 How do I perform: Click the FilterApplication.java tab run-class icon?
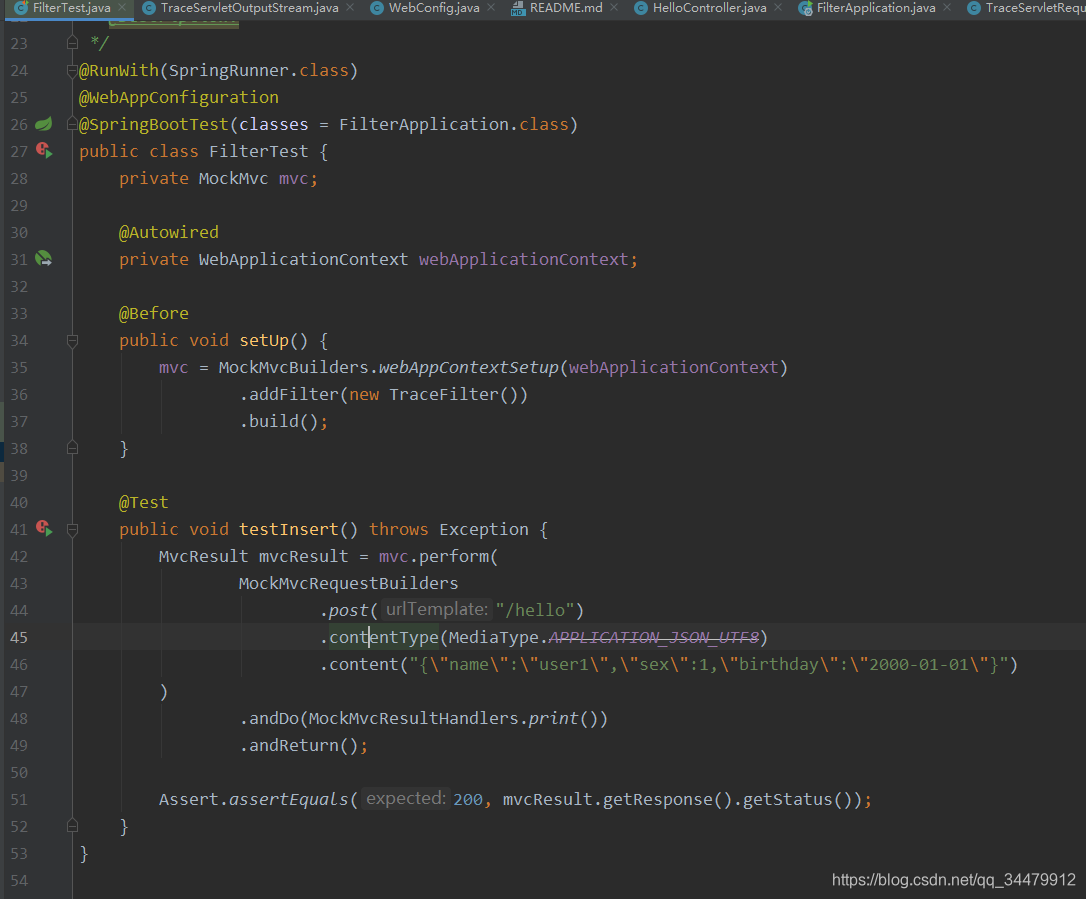tap(805, 8)
